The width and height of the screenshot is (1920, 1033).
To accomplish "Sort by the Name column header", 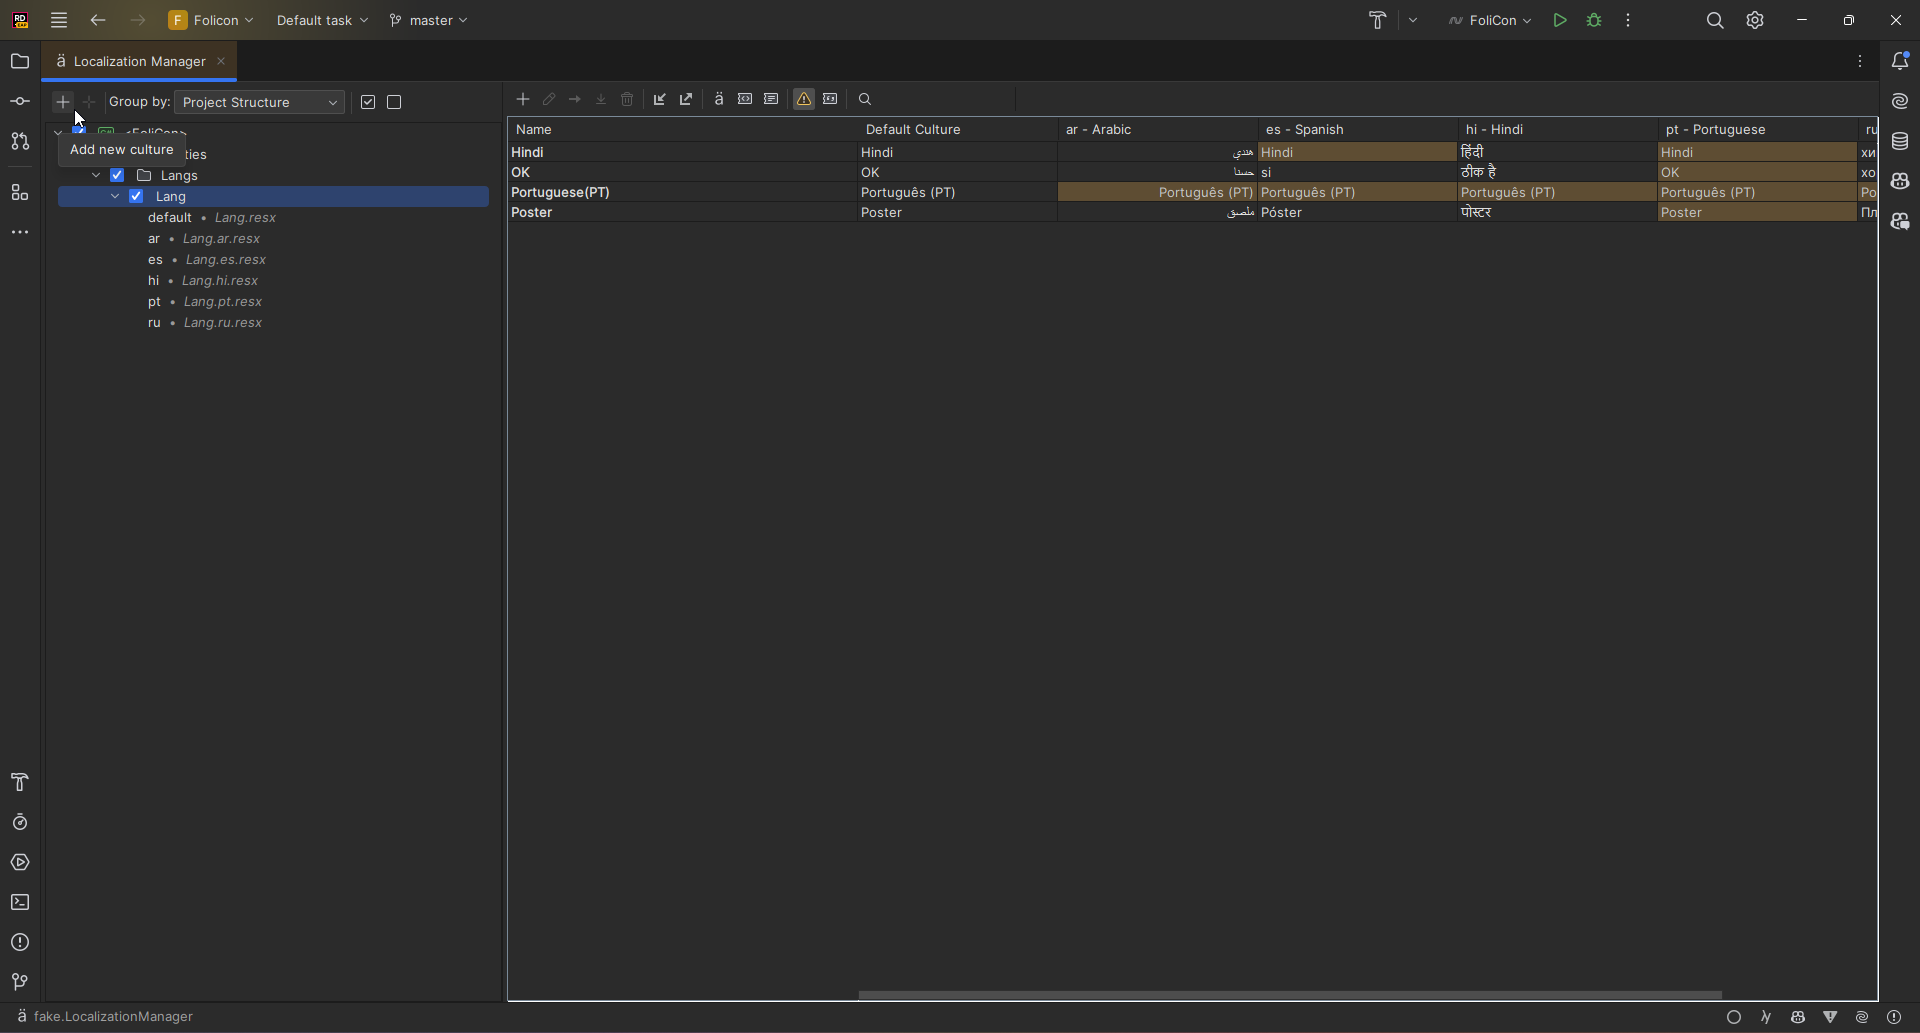I will pos(683,129).
